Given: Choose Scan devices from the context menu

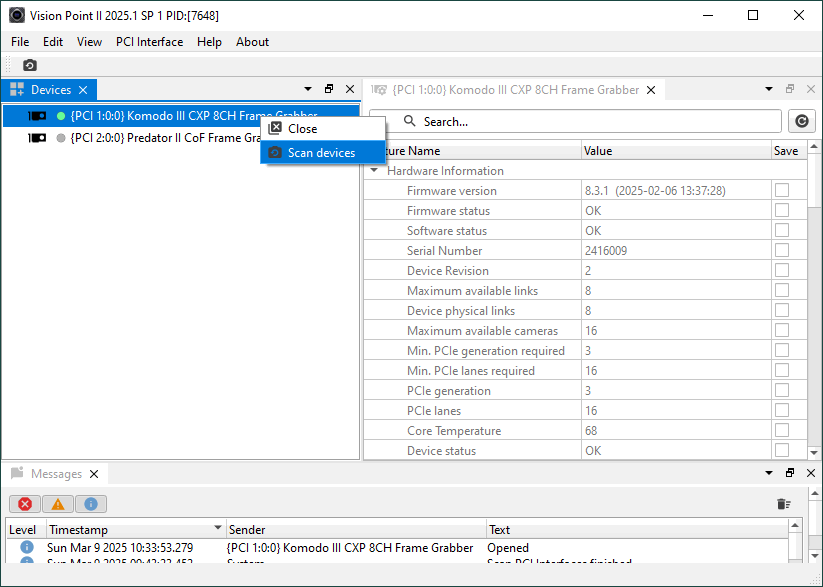Looking at the screenshot, I should point(321,153).
